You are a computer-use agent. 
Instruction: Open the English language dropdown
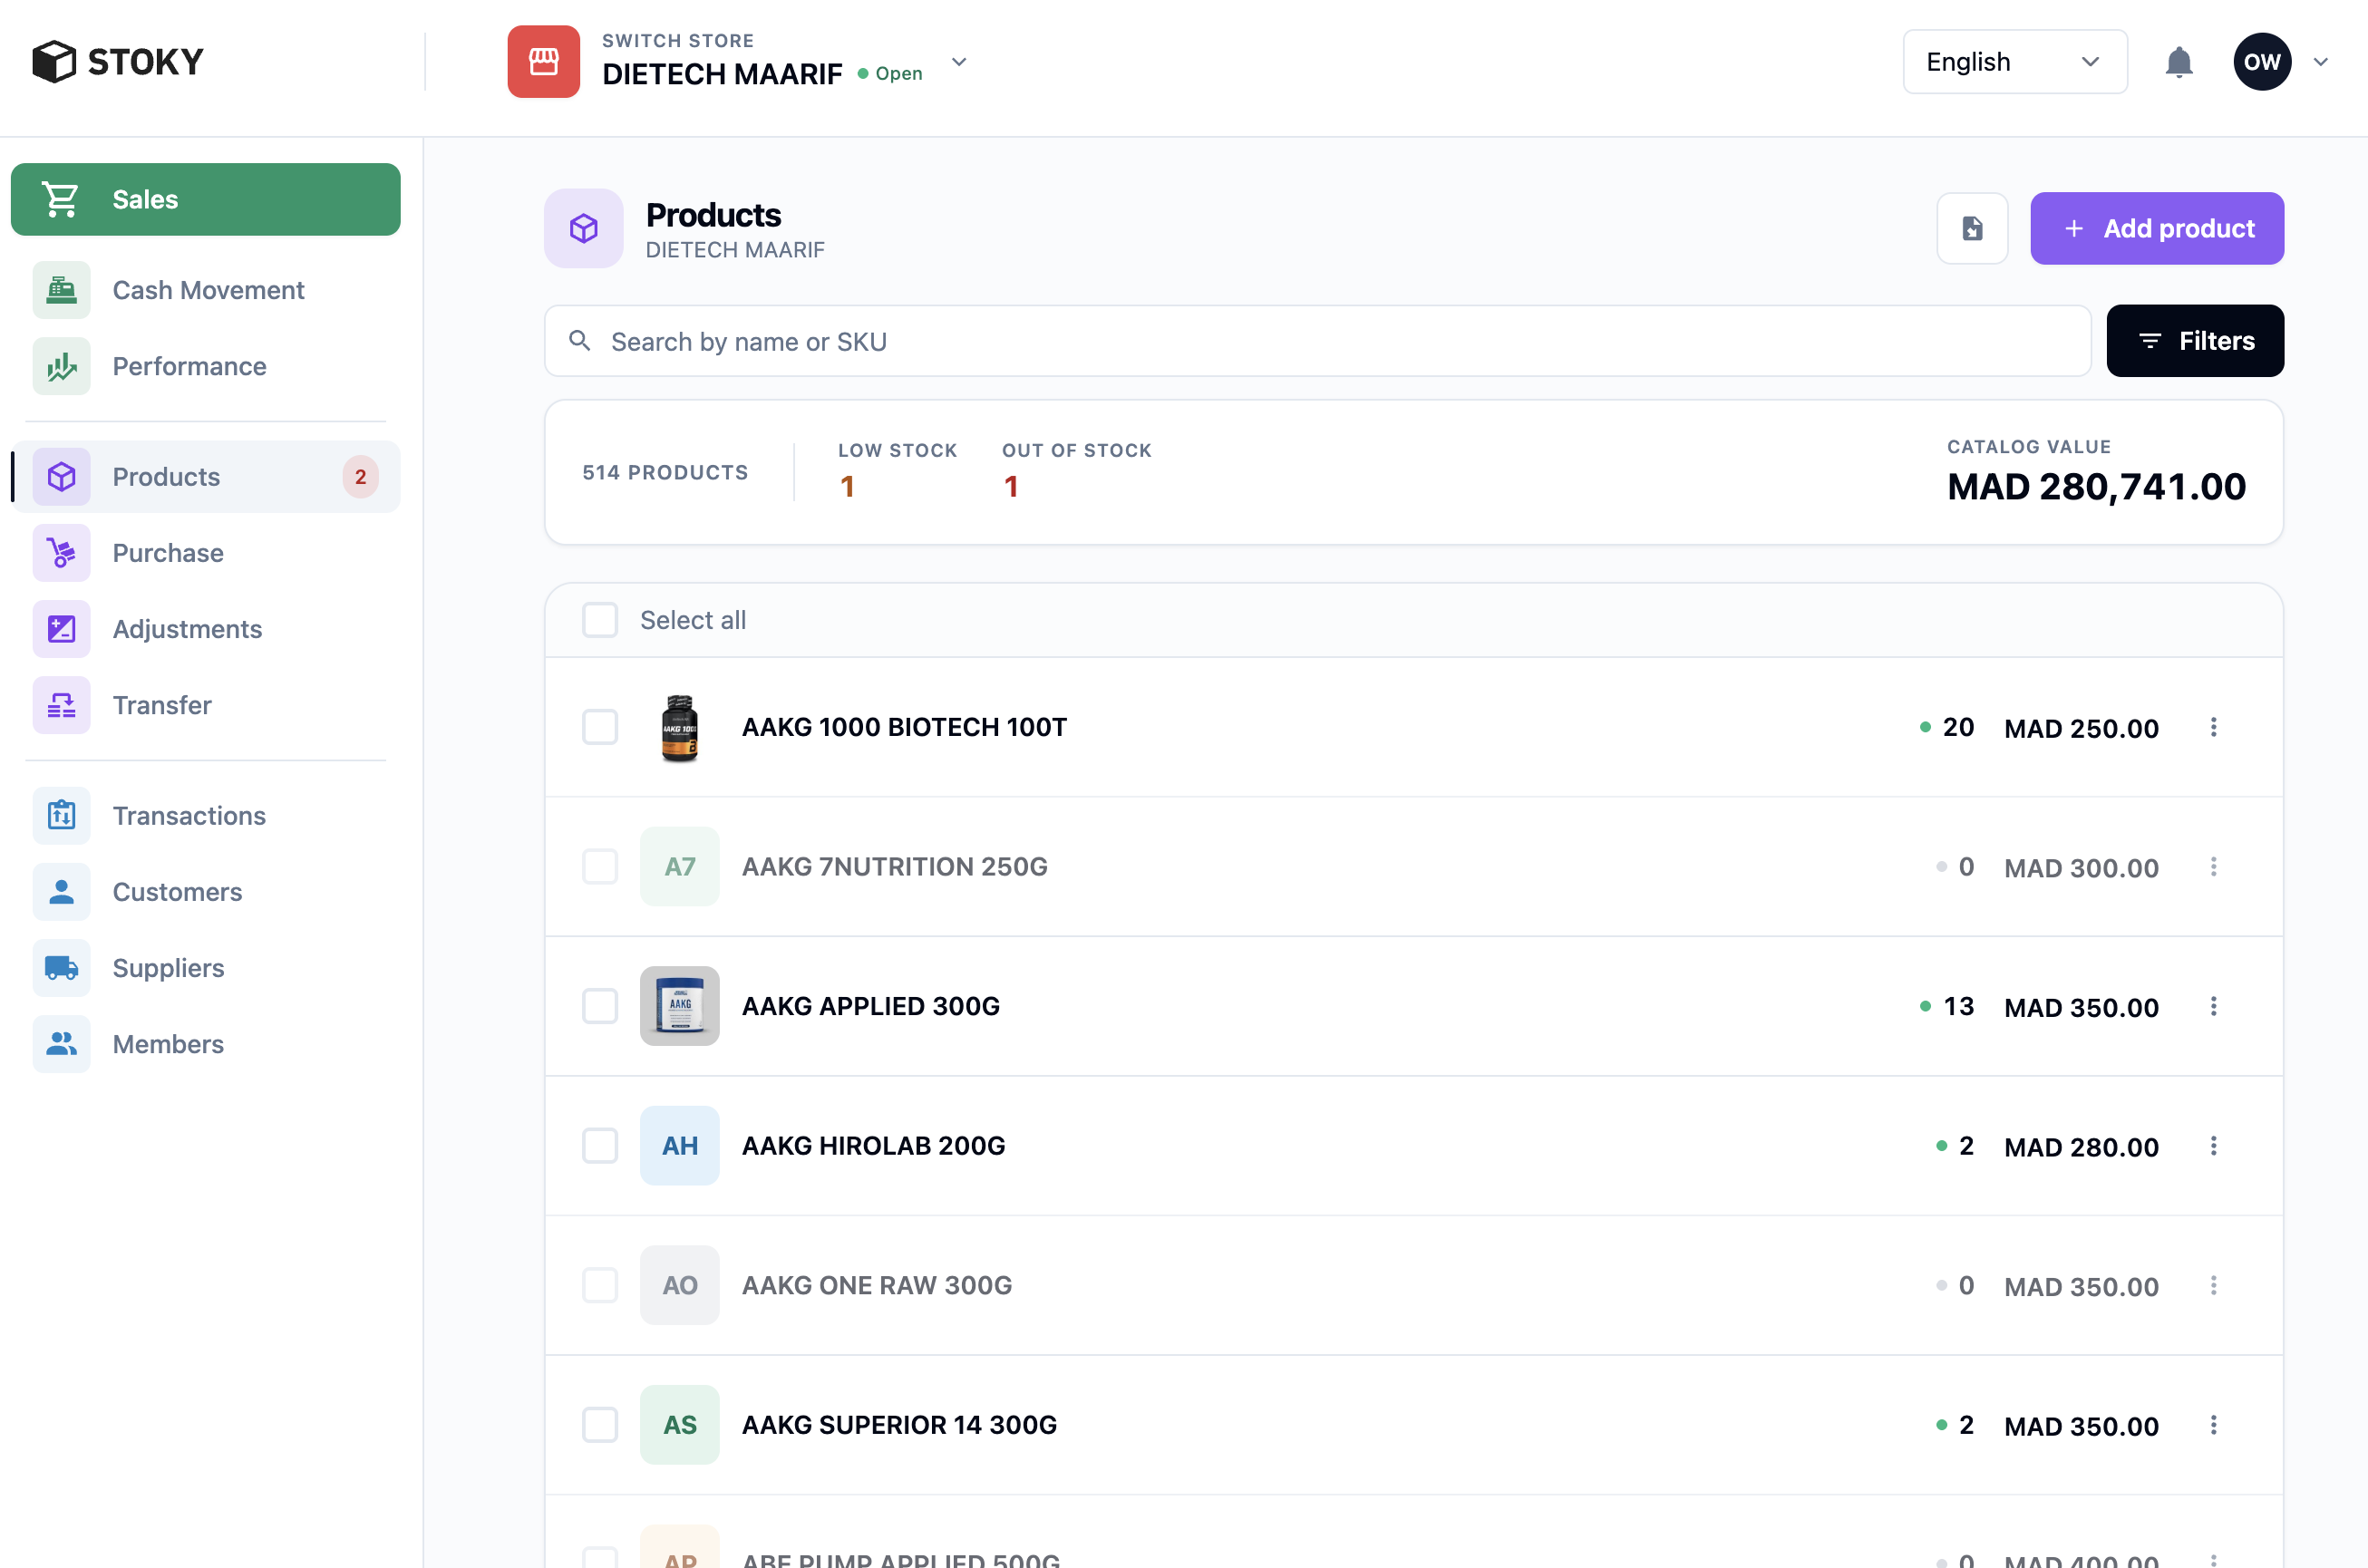(2014, 62)
